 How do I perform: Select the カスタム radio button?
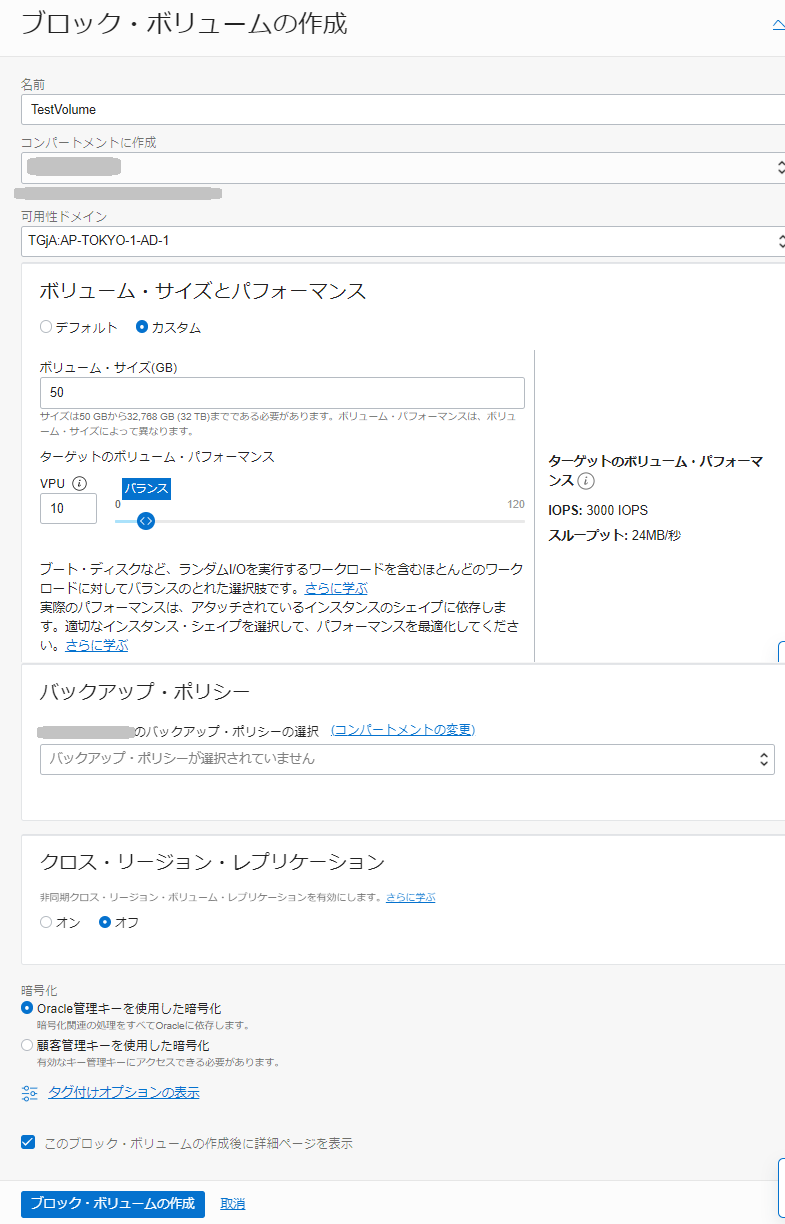pos(142,327)
